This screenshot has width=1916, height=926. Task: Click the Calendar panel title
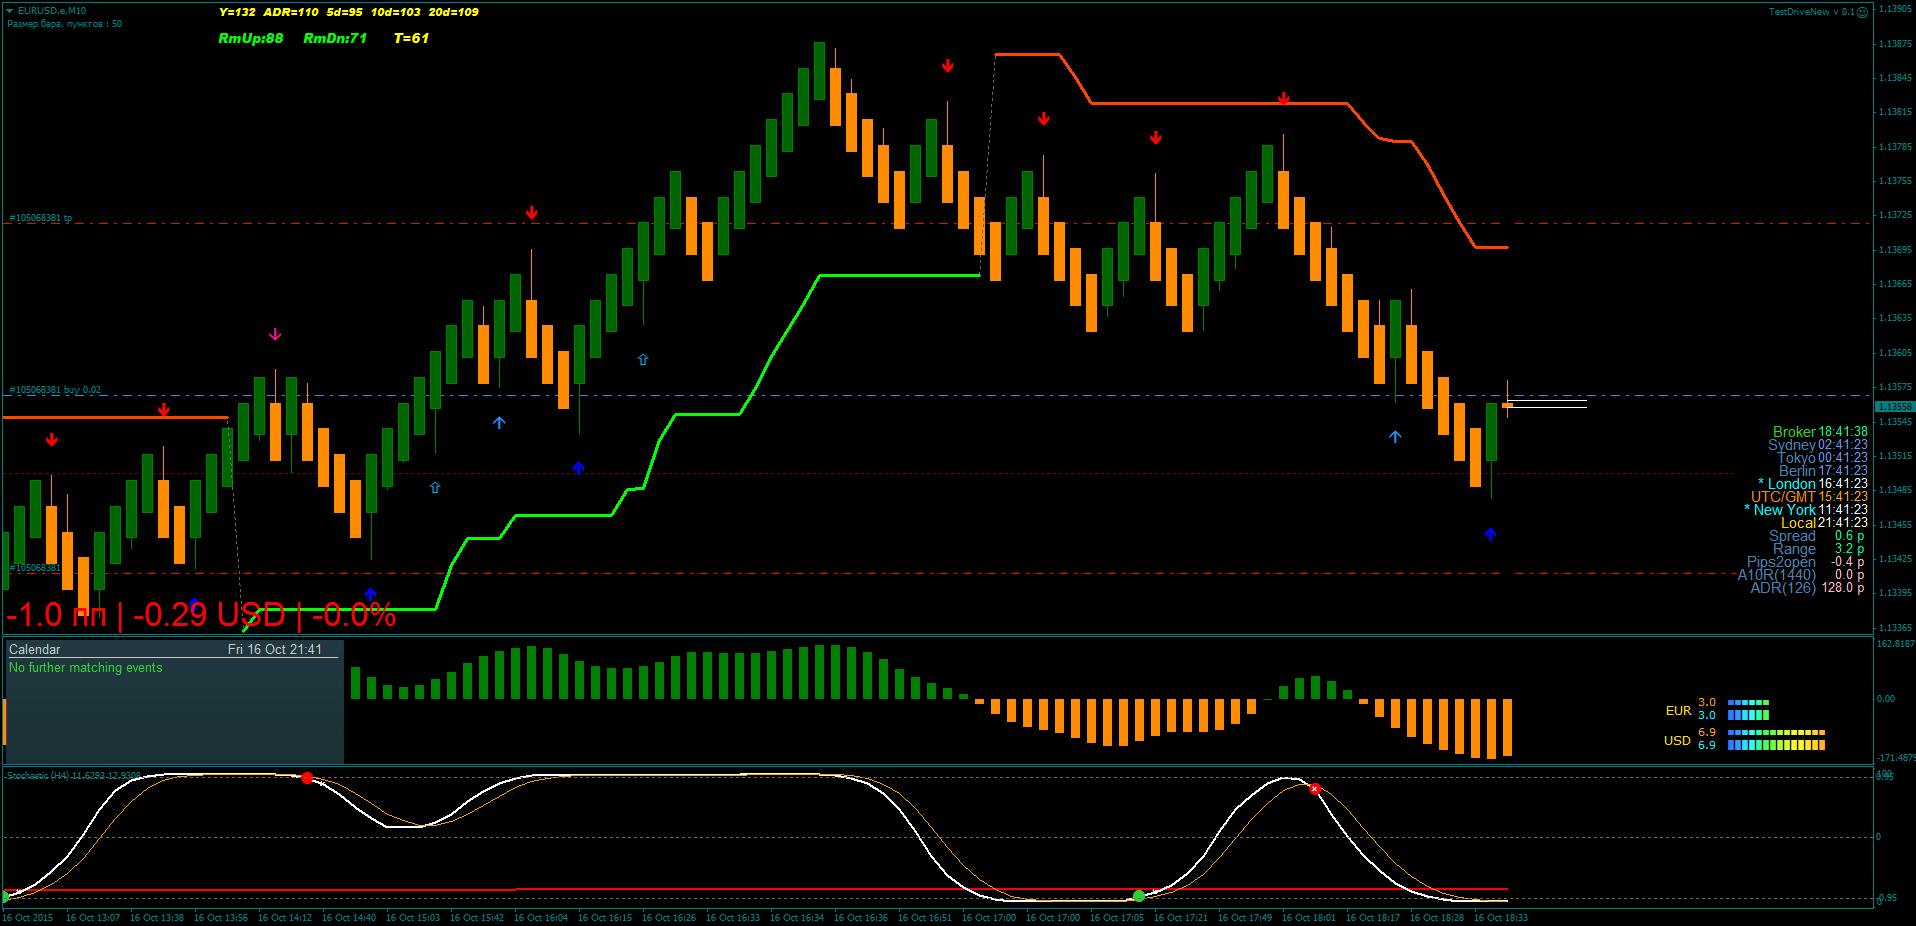point(35,650)
